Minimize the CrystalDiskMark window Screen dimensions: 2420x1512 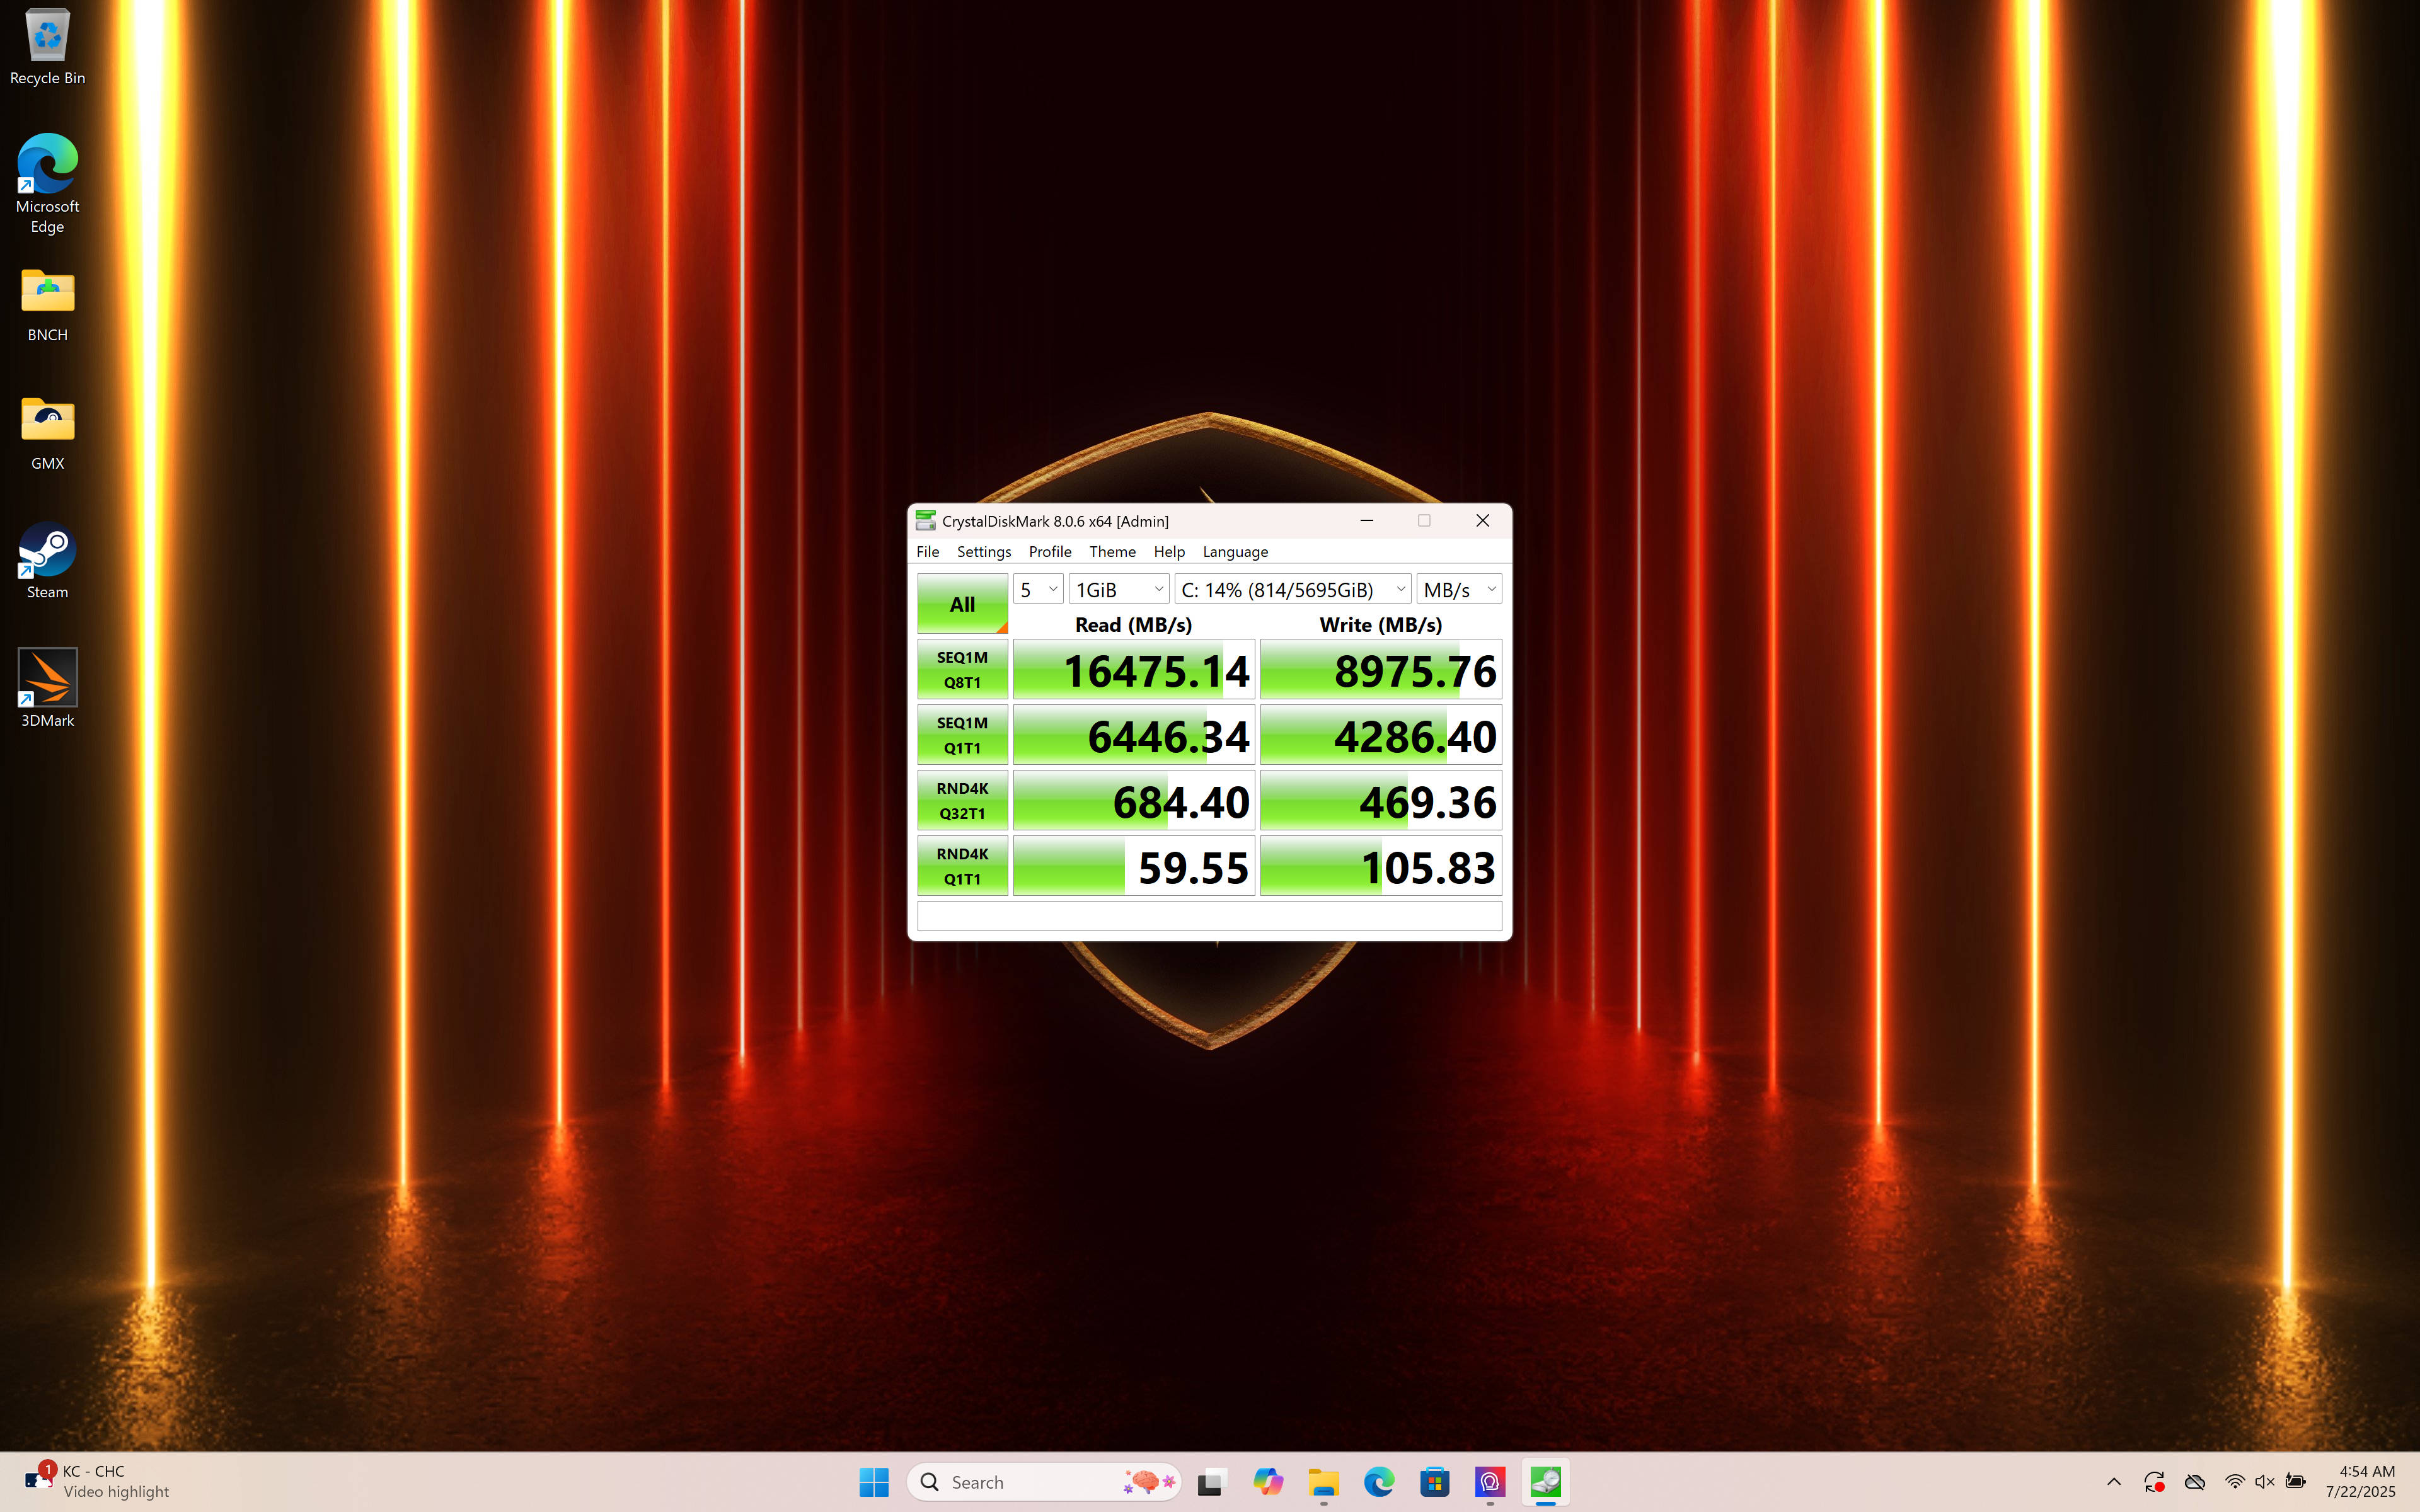(1367, 521)
